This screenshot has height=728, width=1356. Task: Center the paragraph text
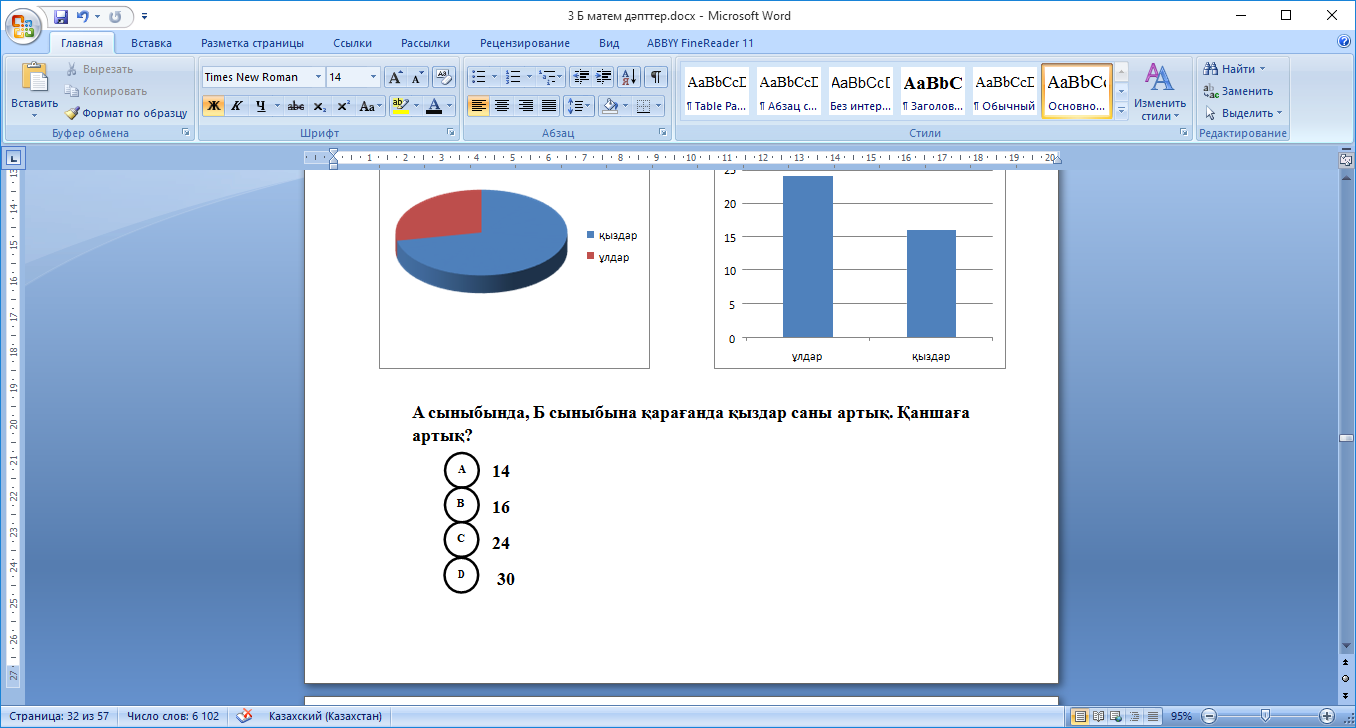pyautogui.click(x=501, y=106)
